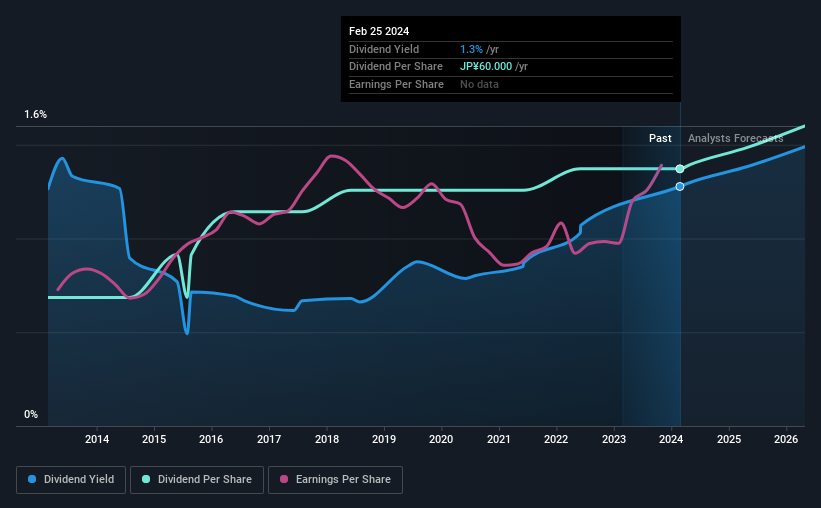Click the 2014 year label on the axis

pos(97,440)
